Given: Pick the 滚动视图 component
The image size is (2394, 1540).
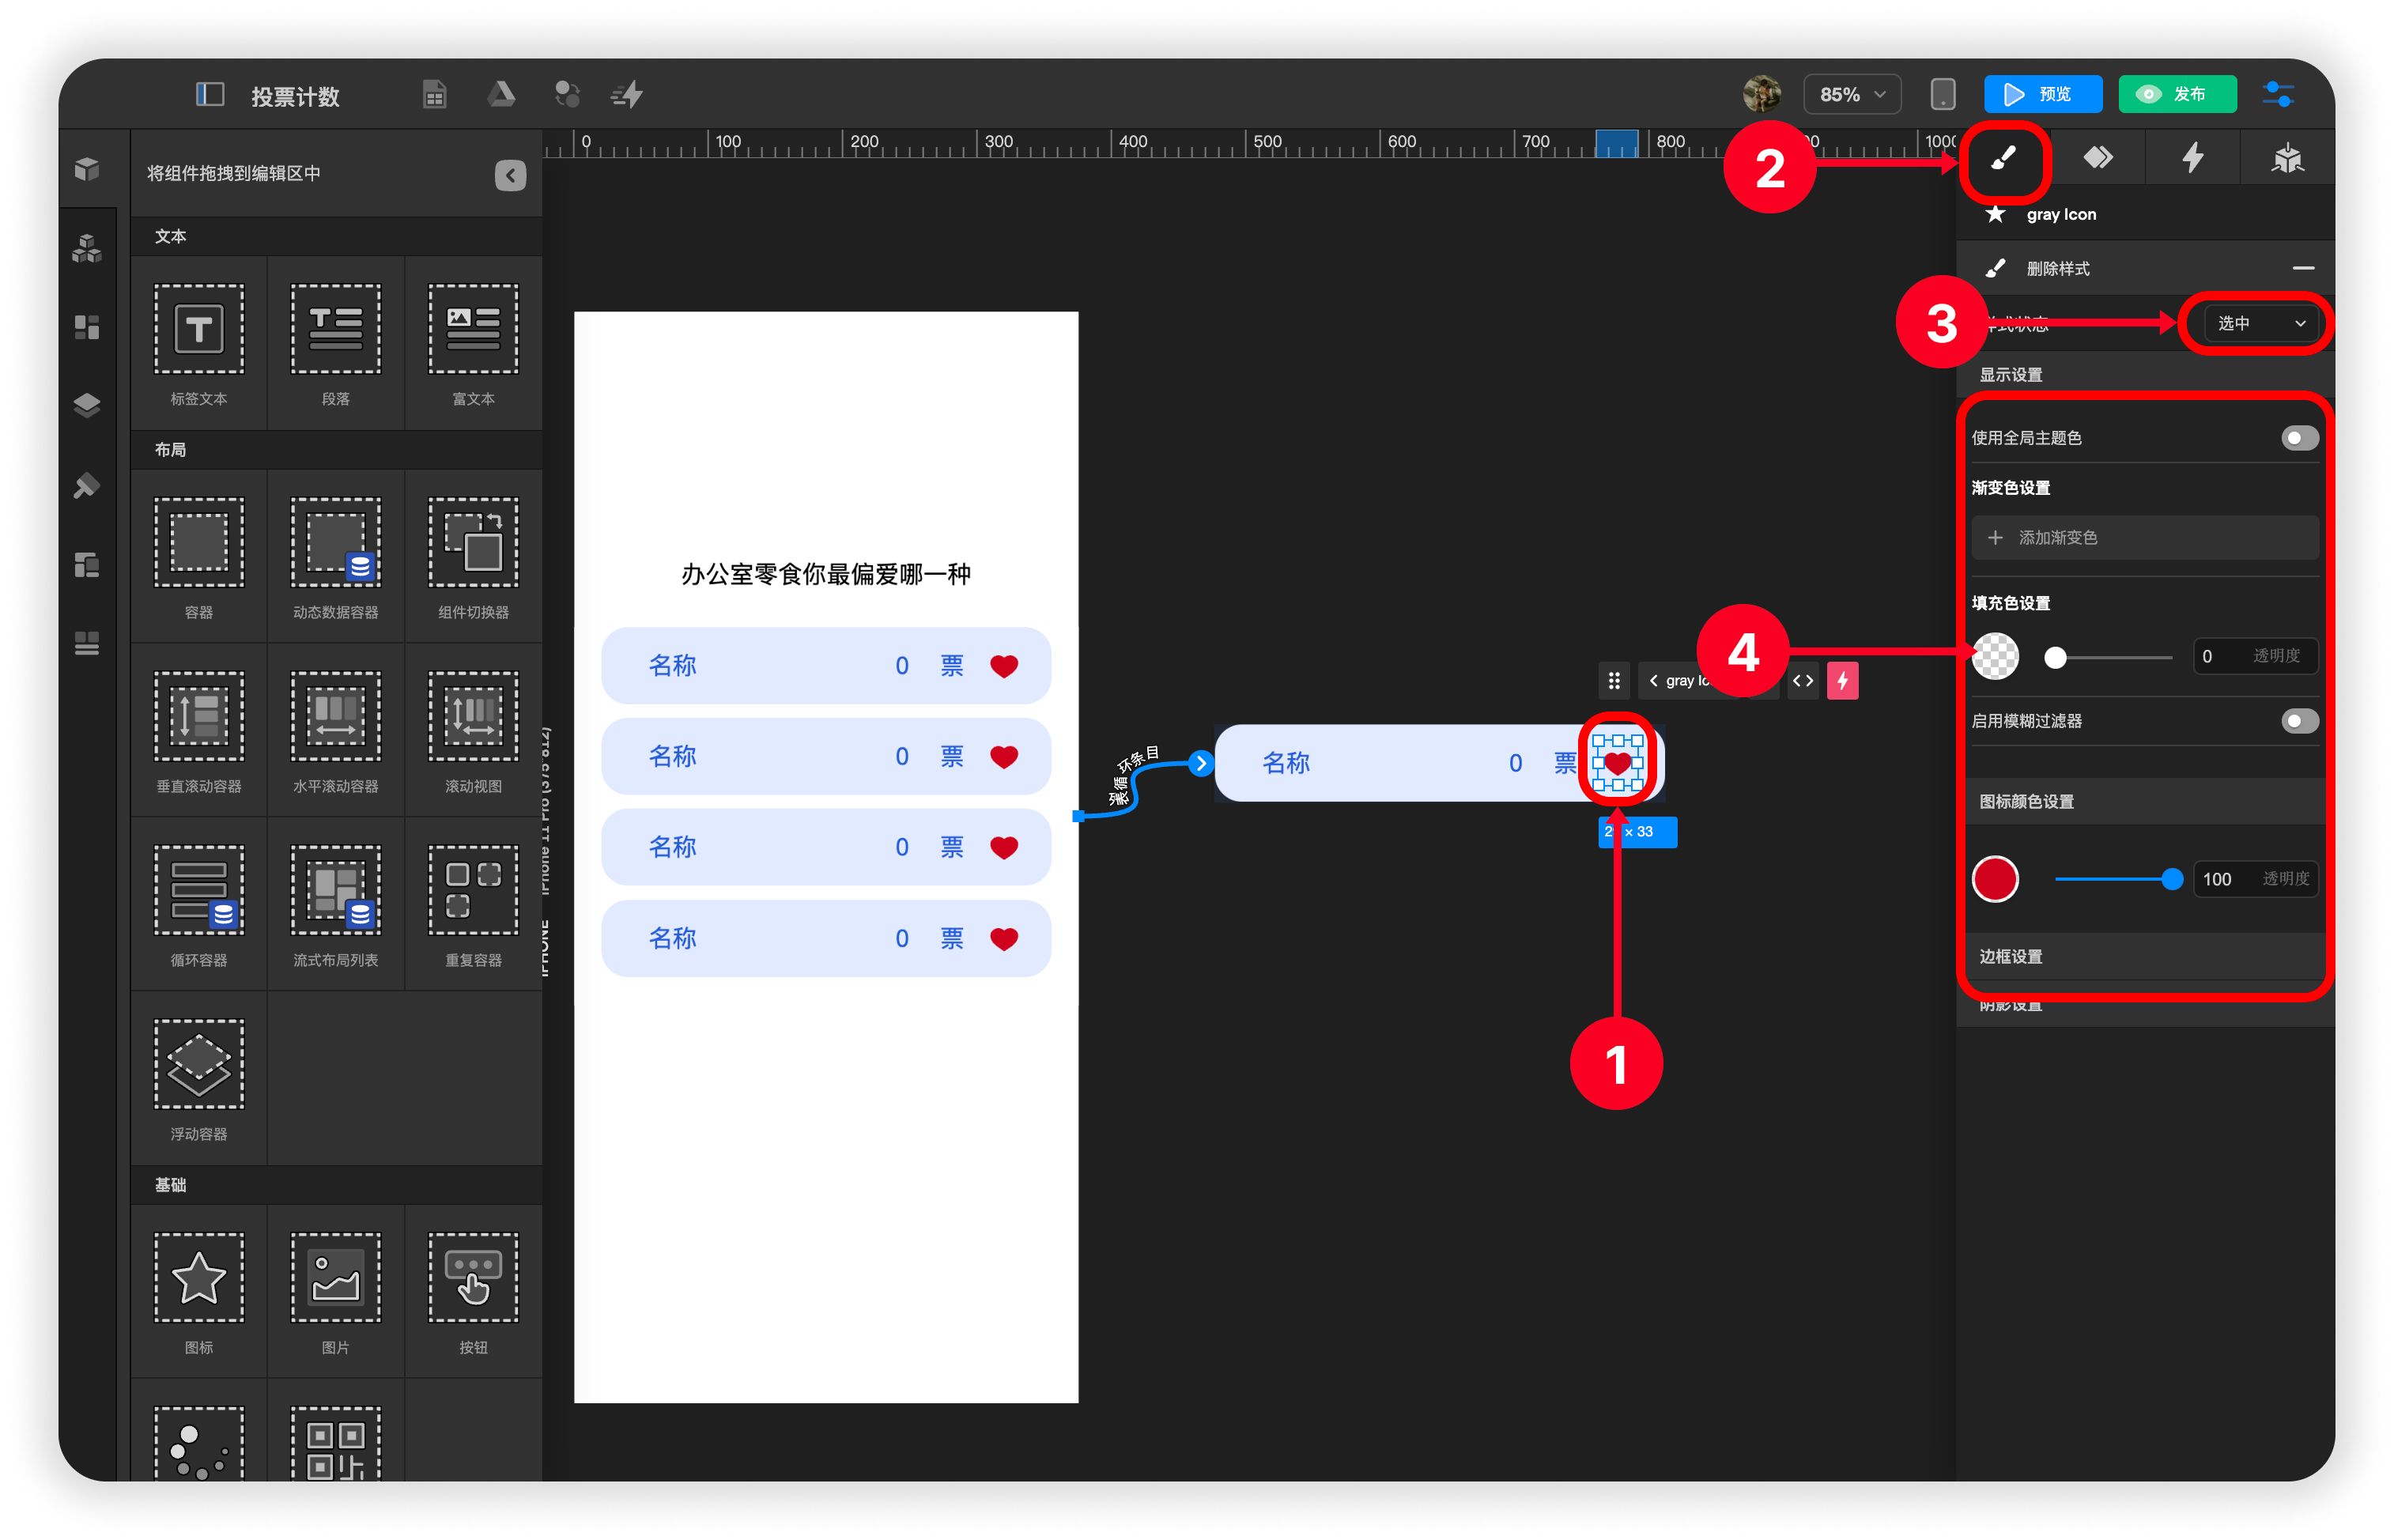Looking at the screenshot, I should click(x=473, y=730).
